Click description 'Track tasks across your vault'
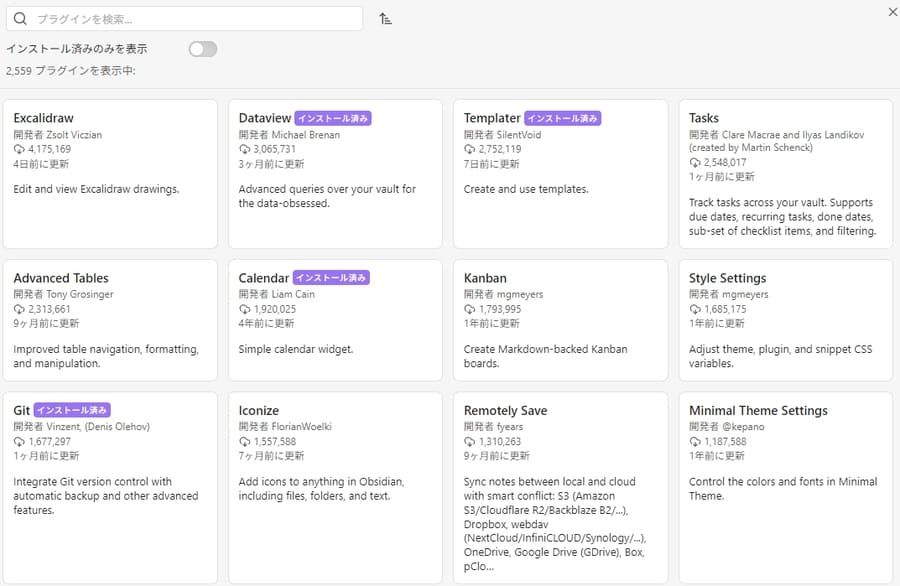Viewport: 900px width, 586px height. pyautogui.click(x=783, y=217)
